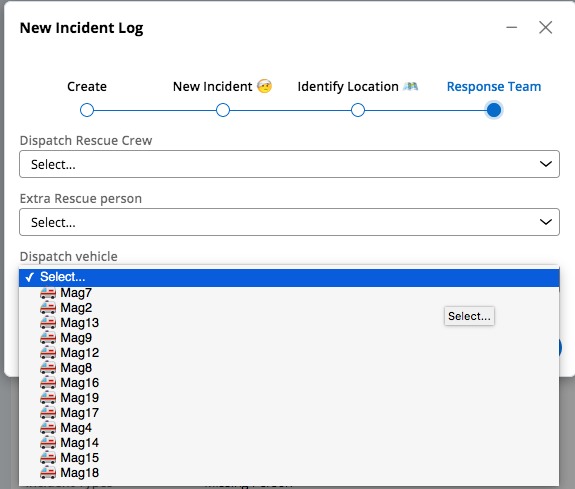Click the New Incident Log title
This screenshot has height=489, width=575.
click(81, 28)
